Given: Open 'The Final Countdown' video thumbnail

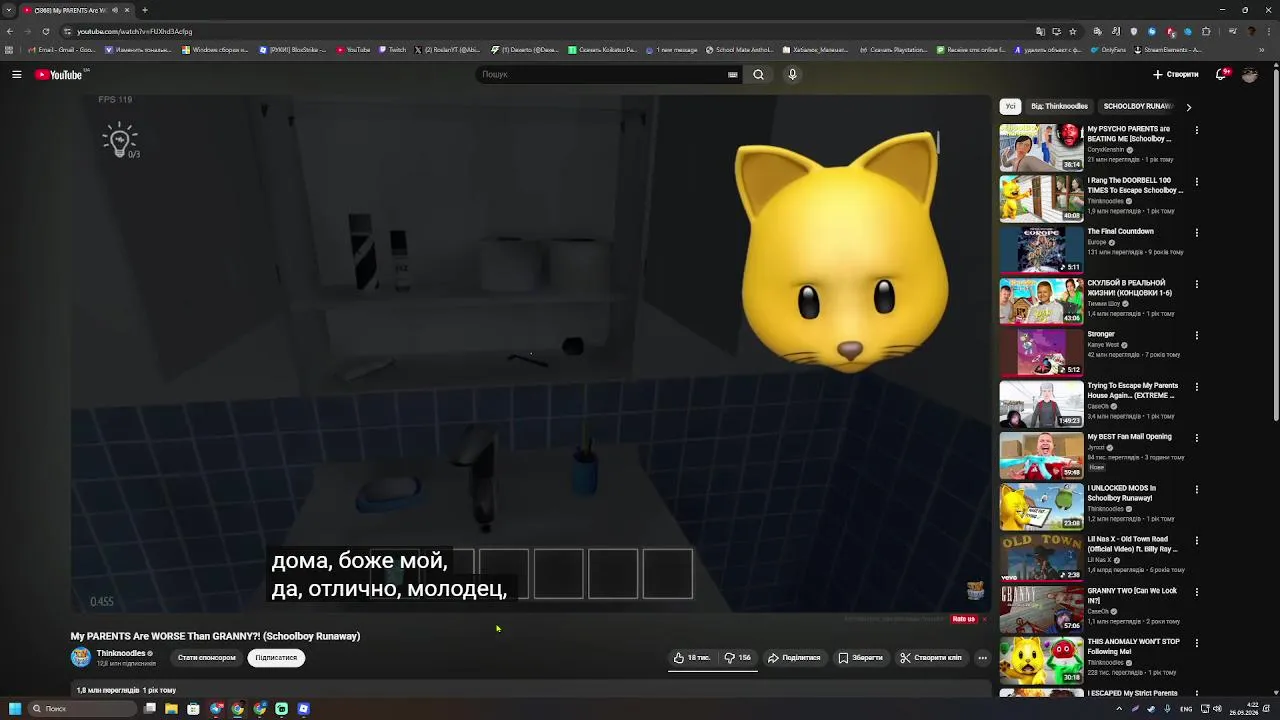Looking at the screenshot, I should (x=1041, y=250).
